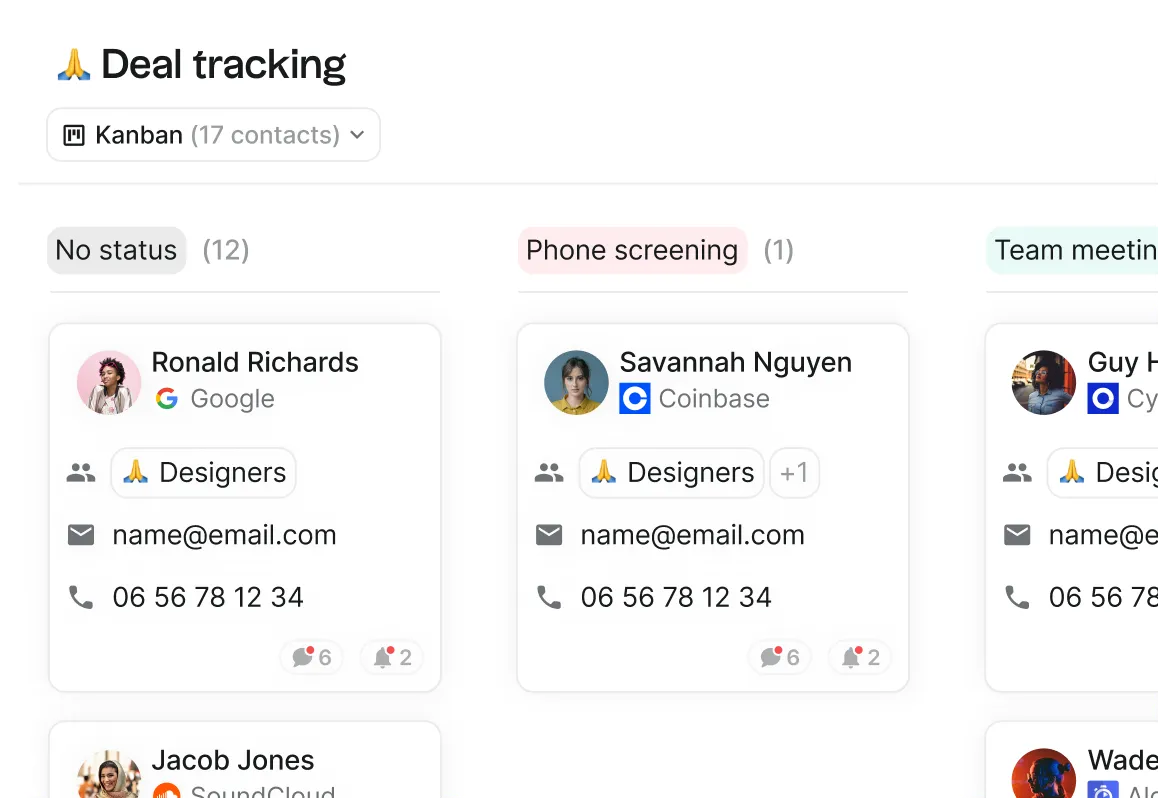Image resolution: width=1158 pixels, height=798 pixels.
Task: Click the Google logo under Ronald Richards
Action: [x=167, y=399]
